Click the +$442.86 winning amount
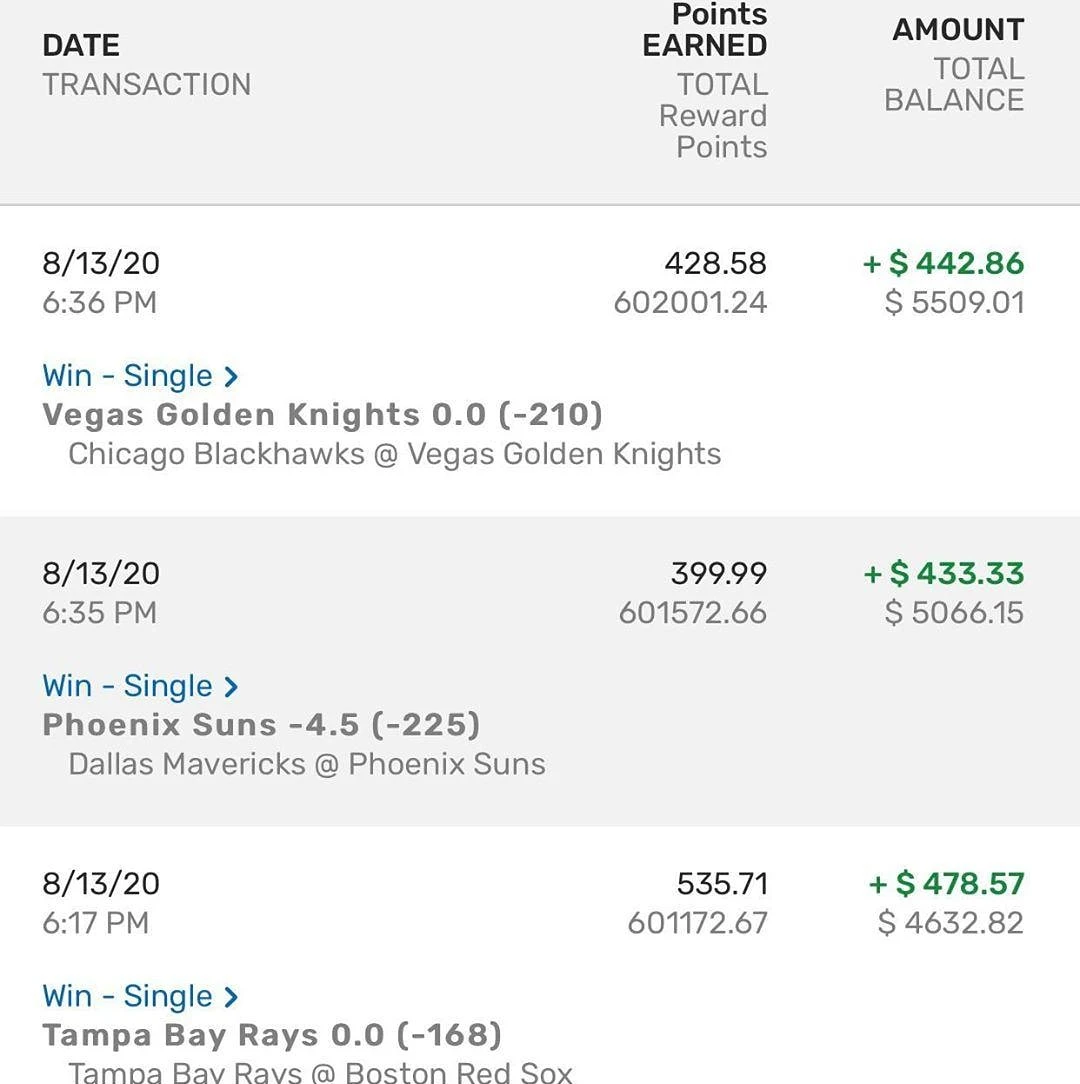Viewport: 1080px width, 1084px height. click(x=944, y=263)
